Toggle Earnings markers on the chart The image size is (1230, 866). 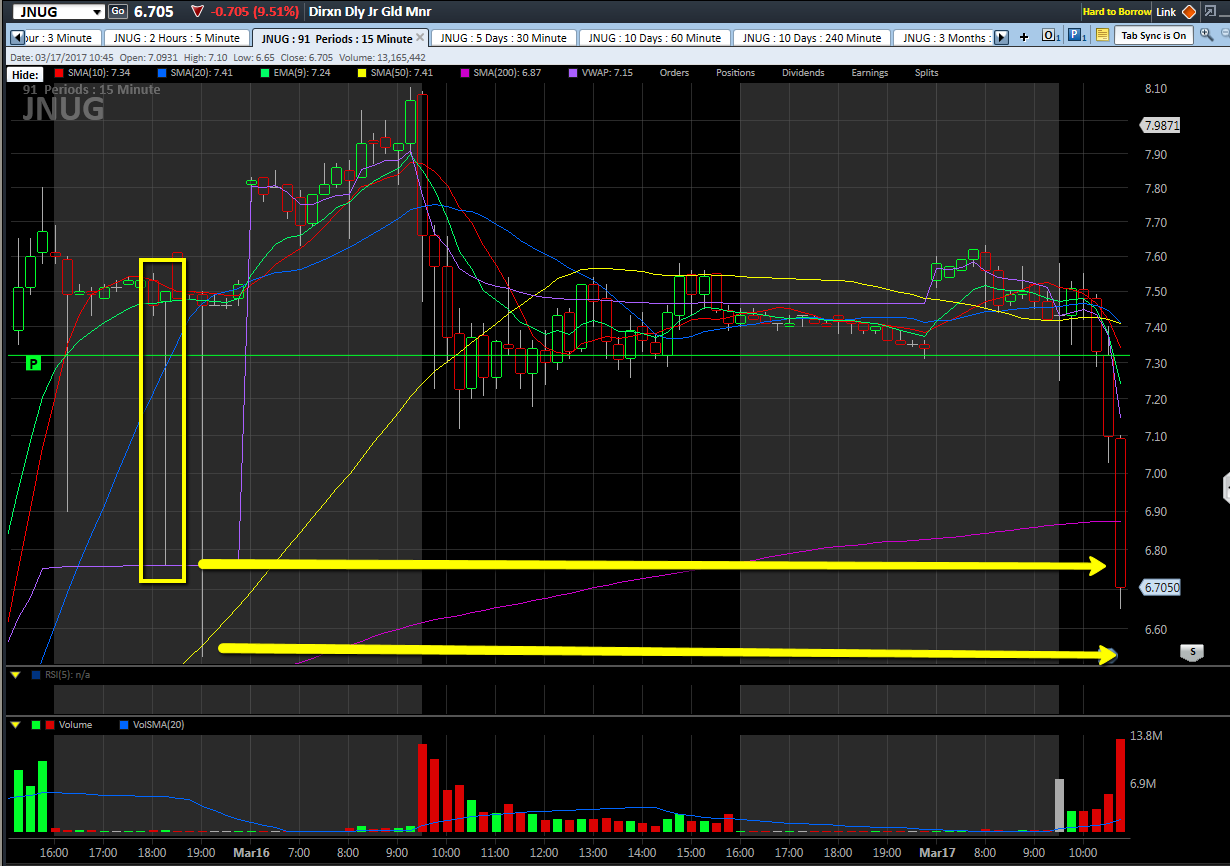[869, 73]
